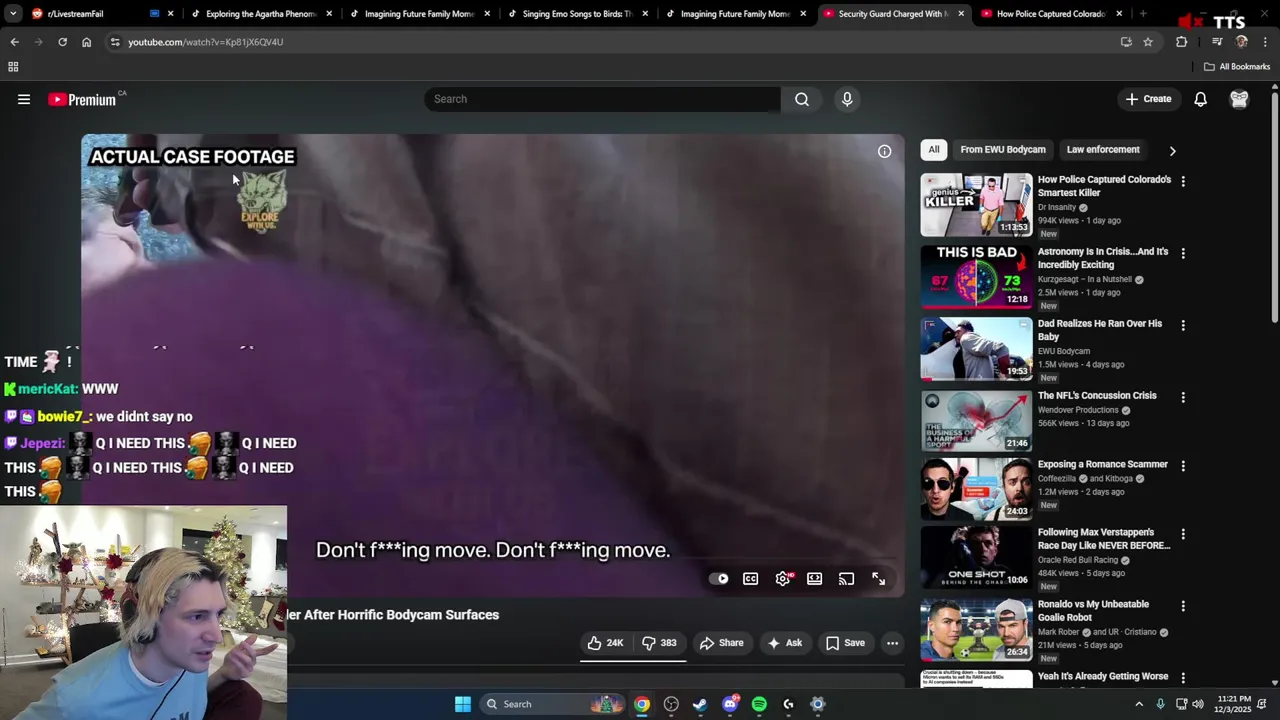This screenshot has width=1280, height=720.
Task: Show video info card icon
Action: tap(884, 151)
